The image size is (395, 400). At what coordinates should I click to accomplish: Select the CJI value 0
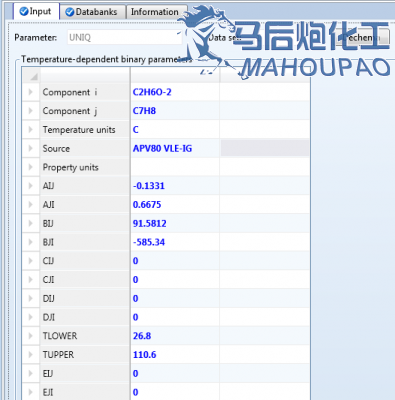(175, 279)
